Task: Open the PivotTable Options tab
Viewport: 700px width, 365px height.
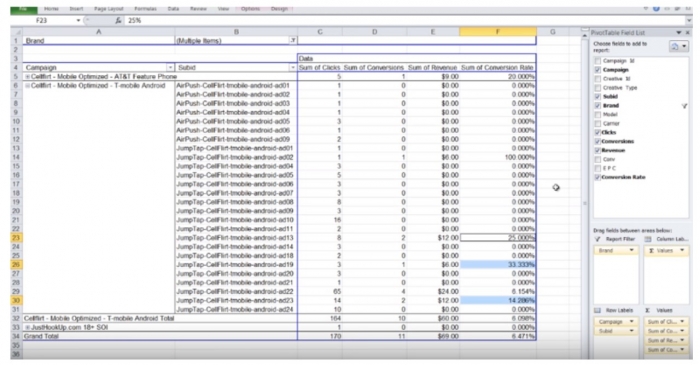Action: pos(250,9)
